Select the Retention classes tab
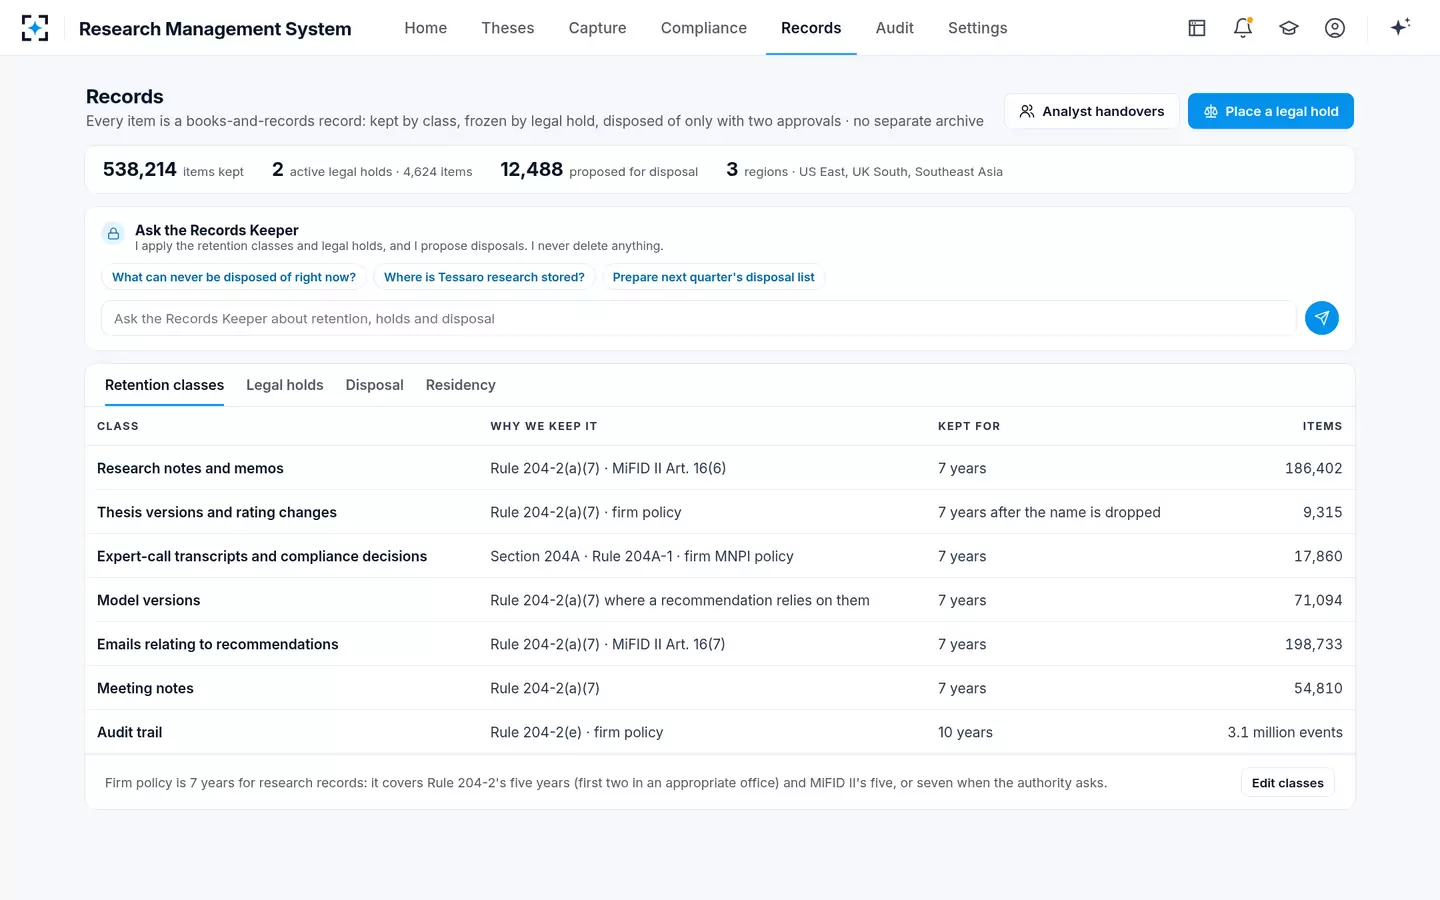This screenshot has width=1440, height=900. (x=165, y=385)
